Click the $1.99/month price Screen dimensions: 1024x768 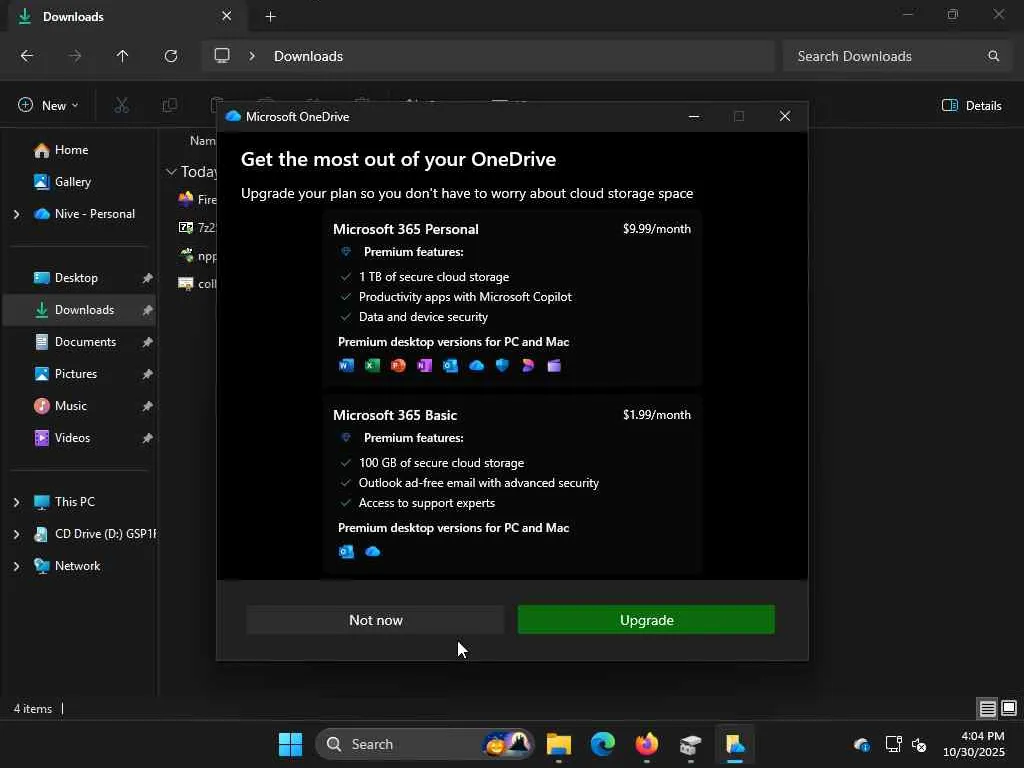coord(656,415)
